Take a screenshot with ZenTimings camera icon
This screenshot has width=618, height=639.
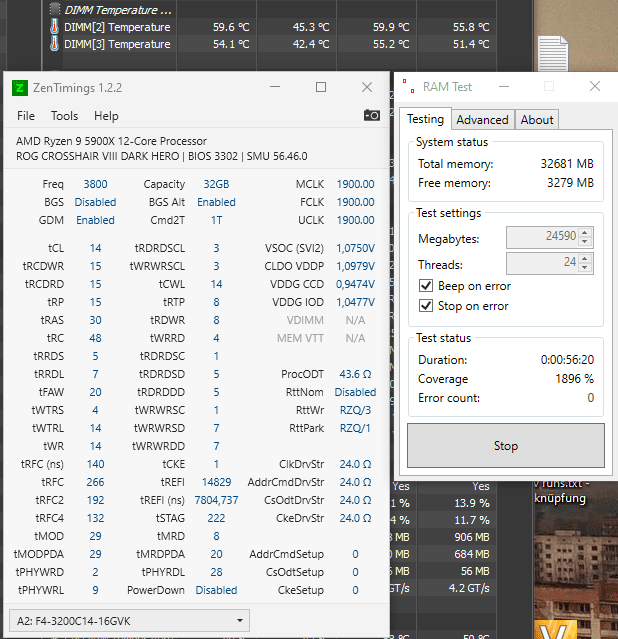pyautogui.click(x=371, y=116)
